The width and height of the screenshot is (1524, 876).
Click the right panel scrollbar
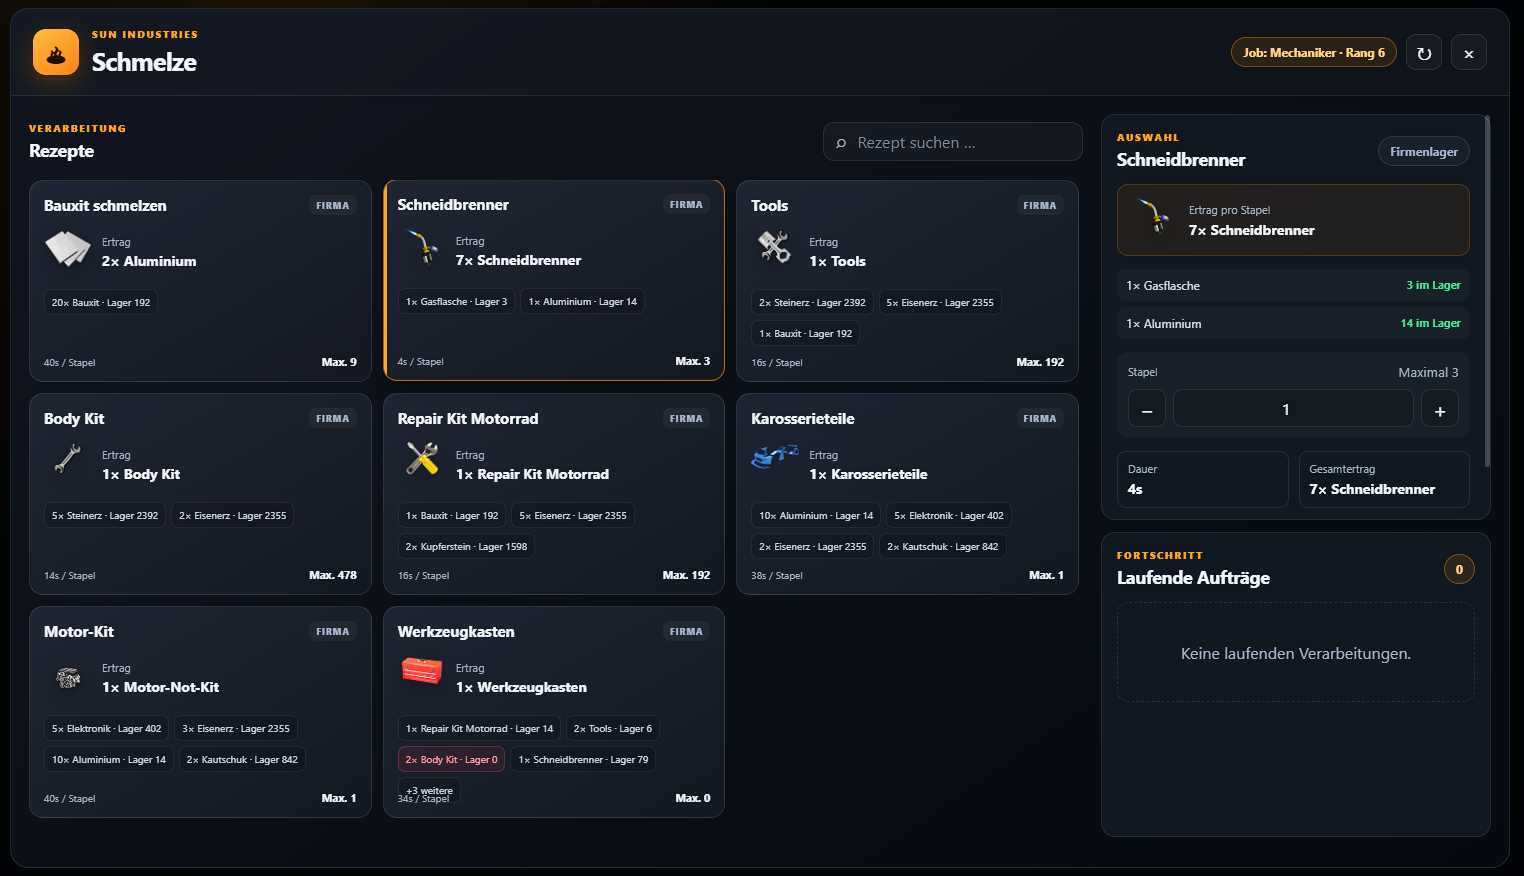1488,290
